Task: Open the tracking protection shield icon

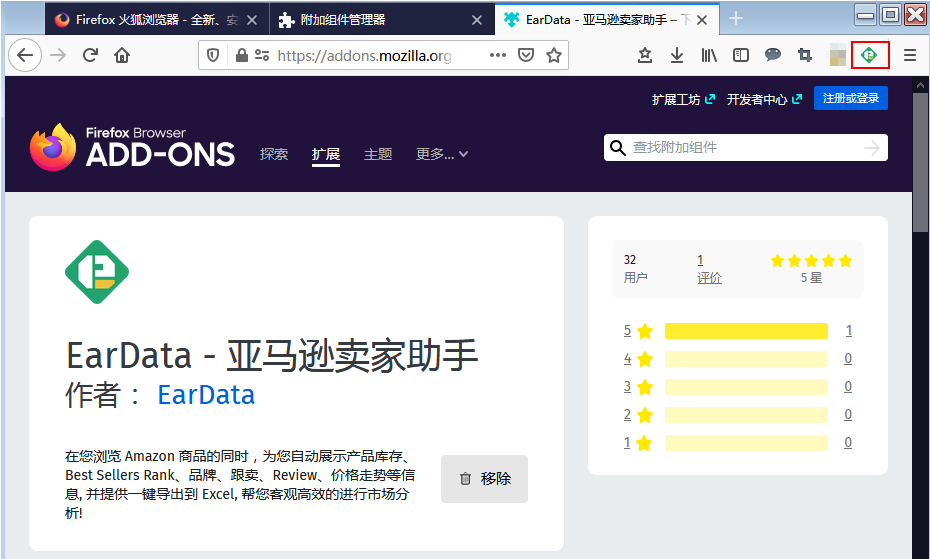Action: [213, 55]
